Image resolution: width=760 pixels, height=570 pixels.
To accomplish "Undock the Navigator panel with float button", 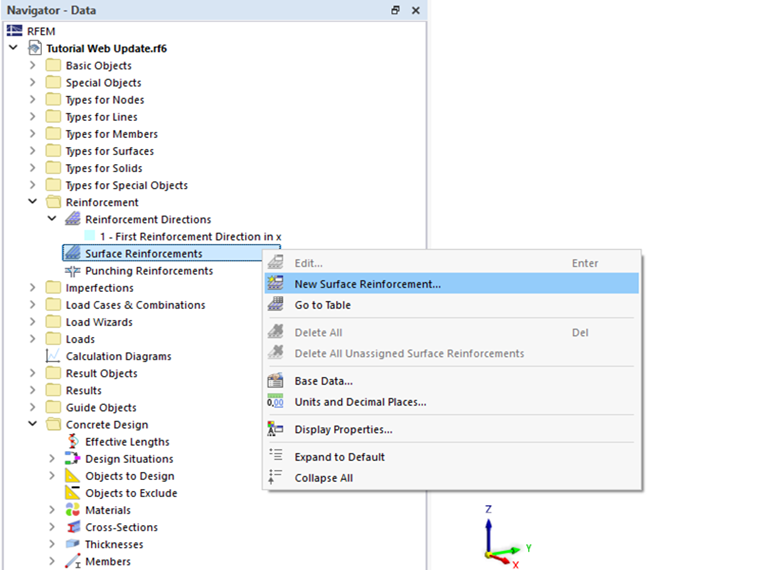I will pos(396,10).
